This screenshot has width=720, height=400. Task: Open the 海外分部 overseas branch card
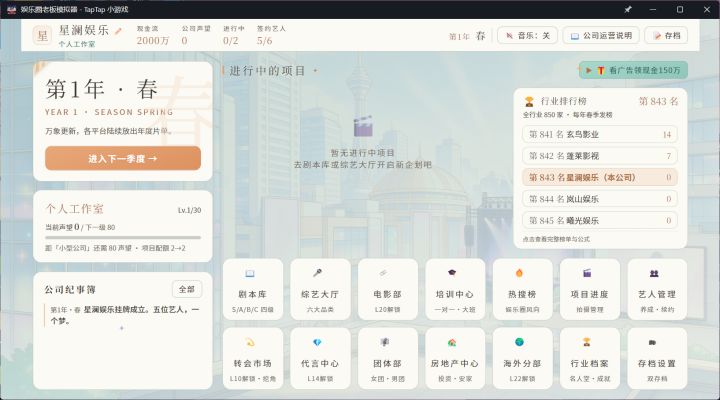523,358
